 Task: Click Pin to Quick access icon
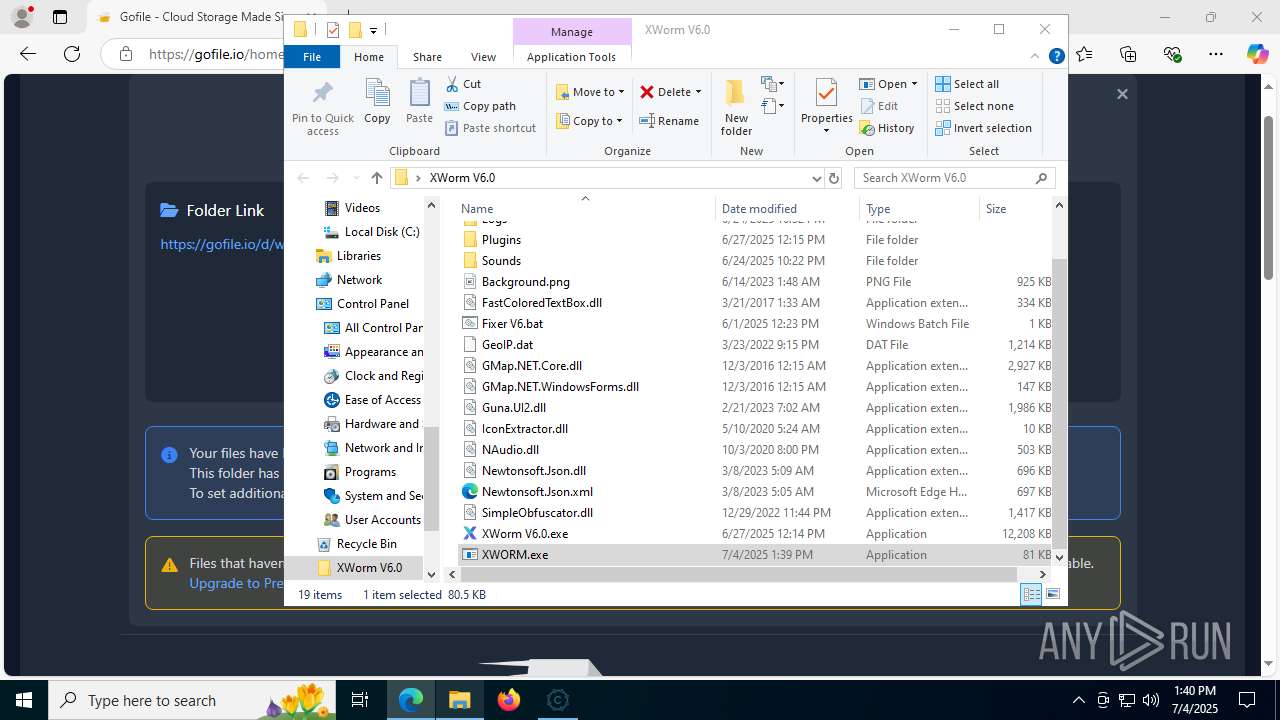pyautogui.click(x=322, y=93)
